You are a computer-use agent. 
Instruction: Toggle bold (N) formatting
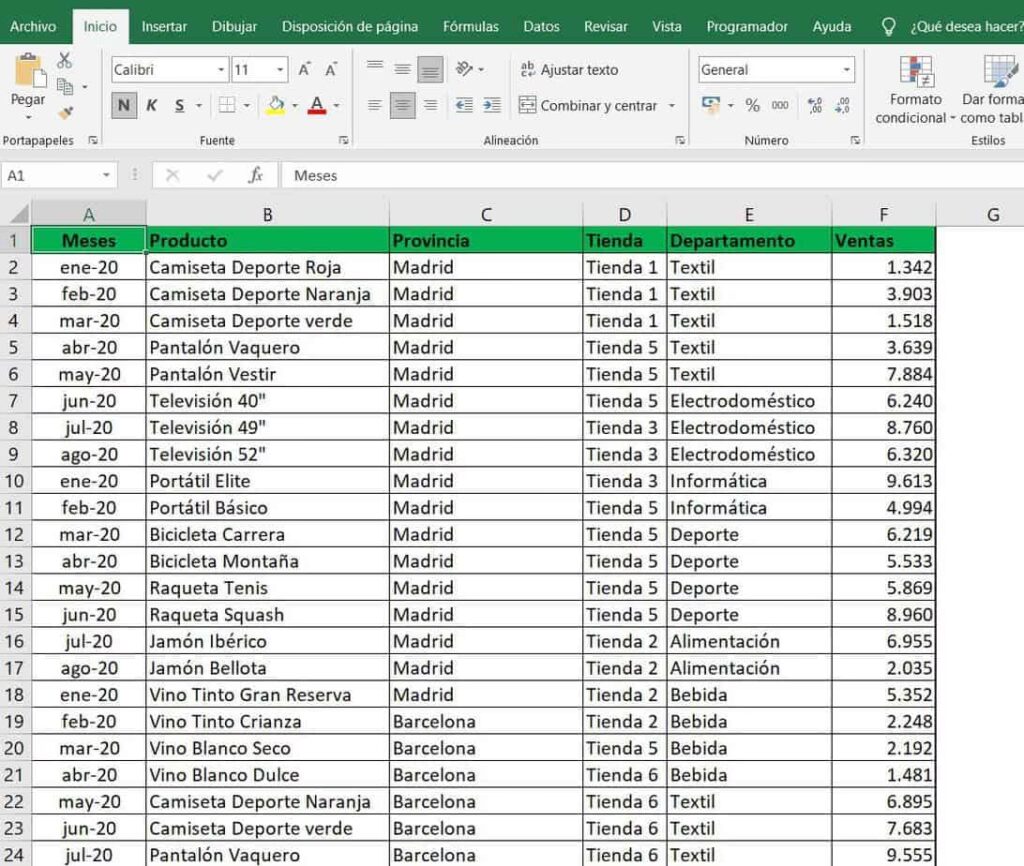124,105
